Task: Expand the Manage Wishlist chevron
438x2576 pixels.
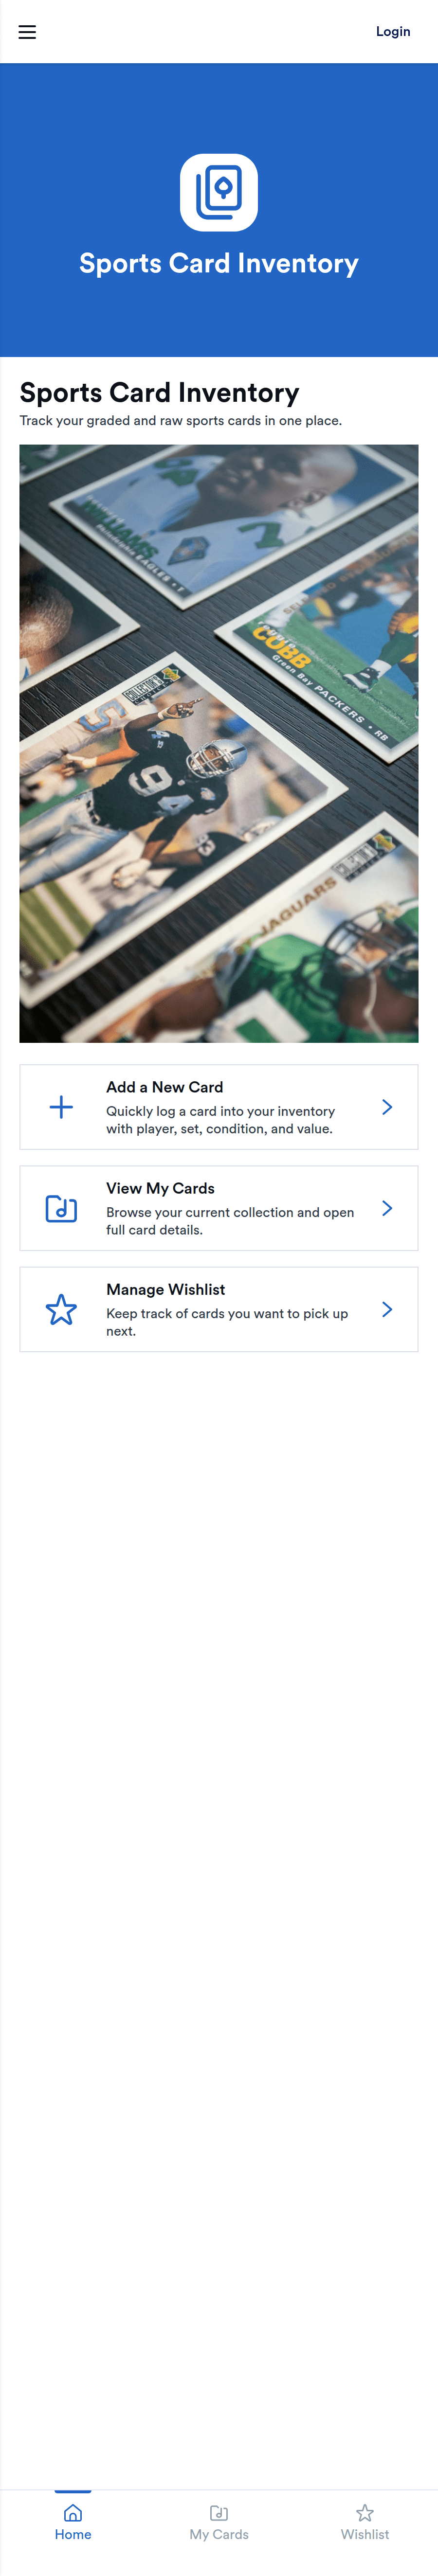Action: [x=387, y=1309]
